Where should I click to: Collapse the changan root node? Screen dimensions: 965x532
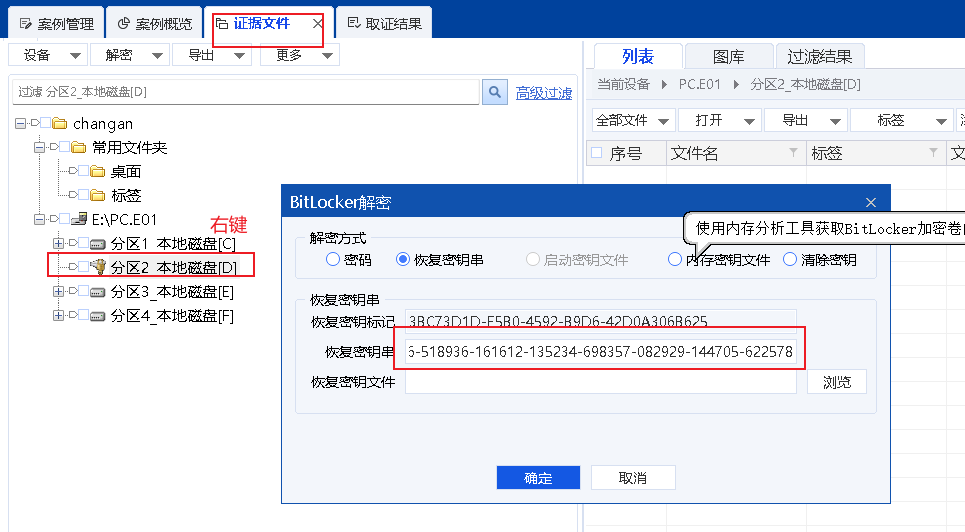(x=20, y=124)
